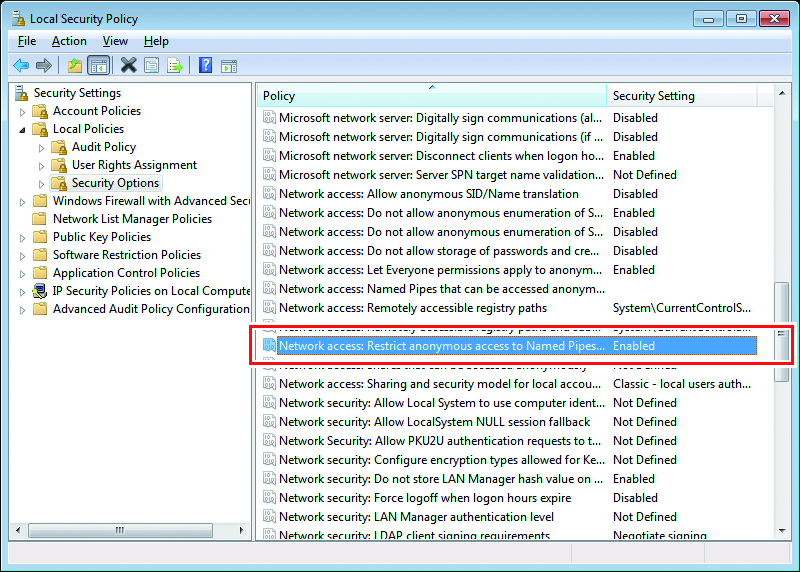
Task: Select User Rights Assignment folder
Action: click(134, 165)
